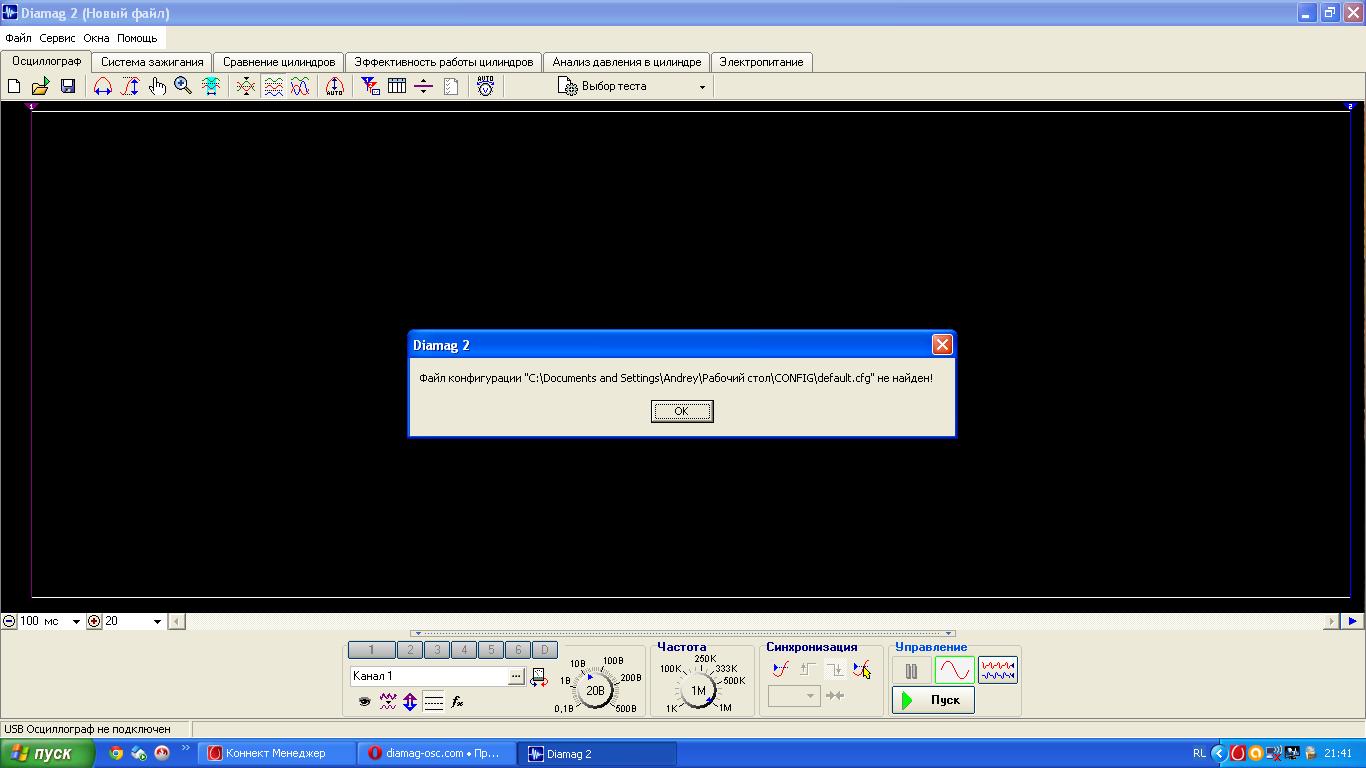Select the rising edge sync icon
1366x768 pixels.
point(808,669)
